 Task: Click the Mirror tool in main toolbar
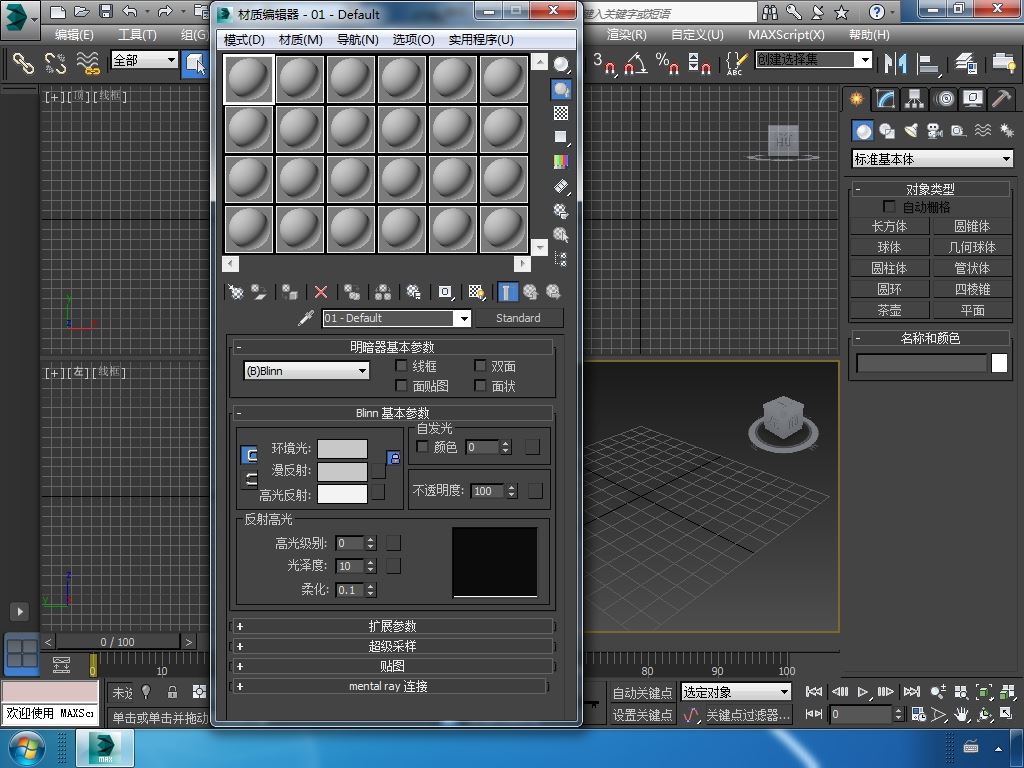(895, 63)
